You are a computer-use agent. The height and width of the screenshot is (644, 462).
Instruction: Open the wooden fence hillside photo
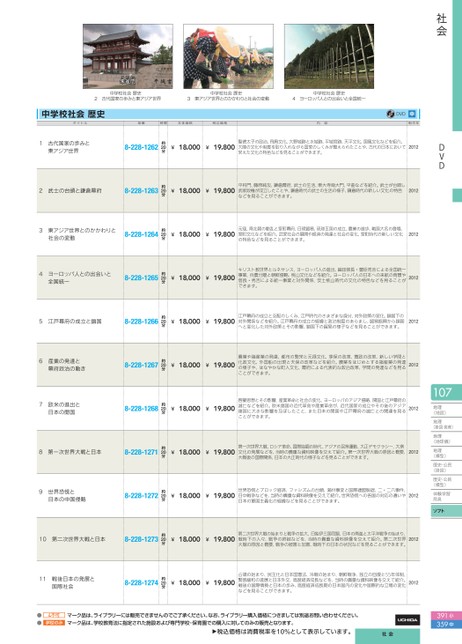(x=329, y=56)
